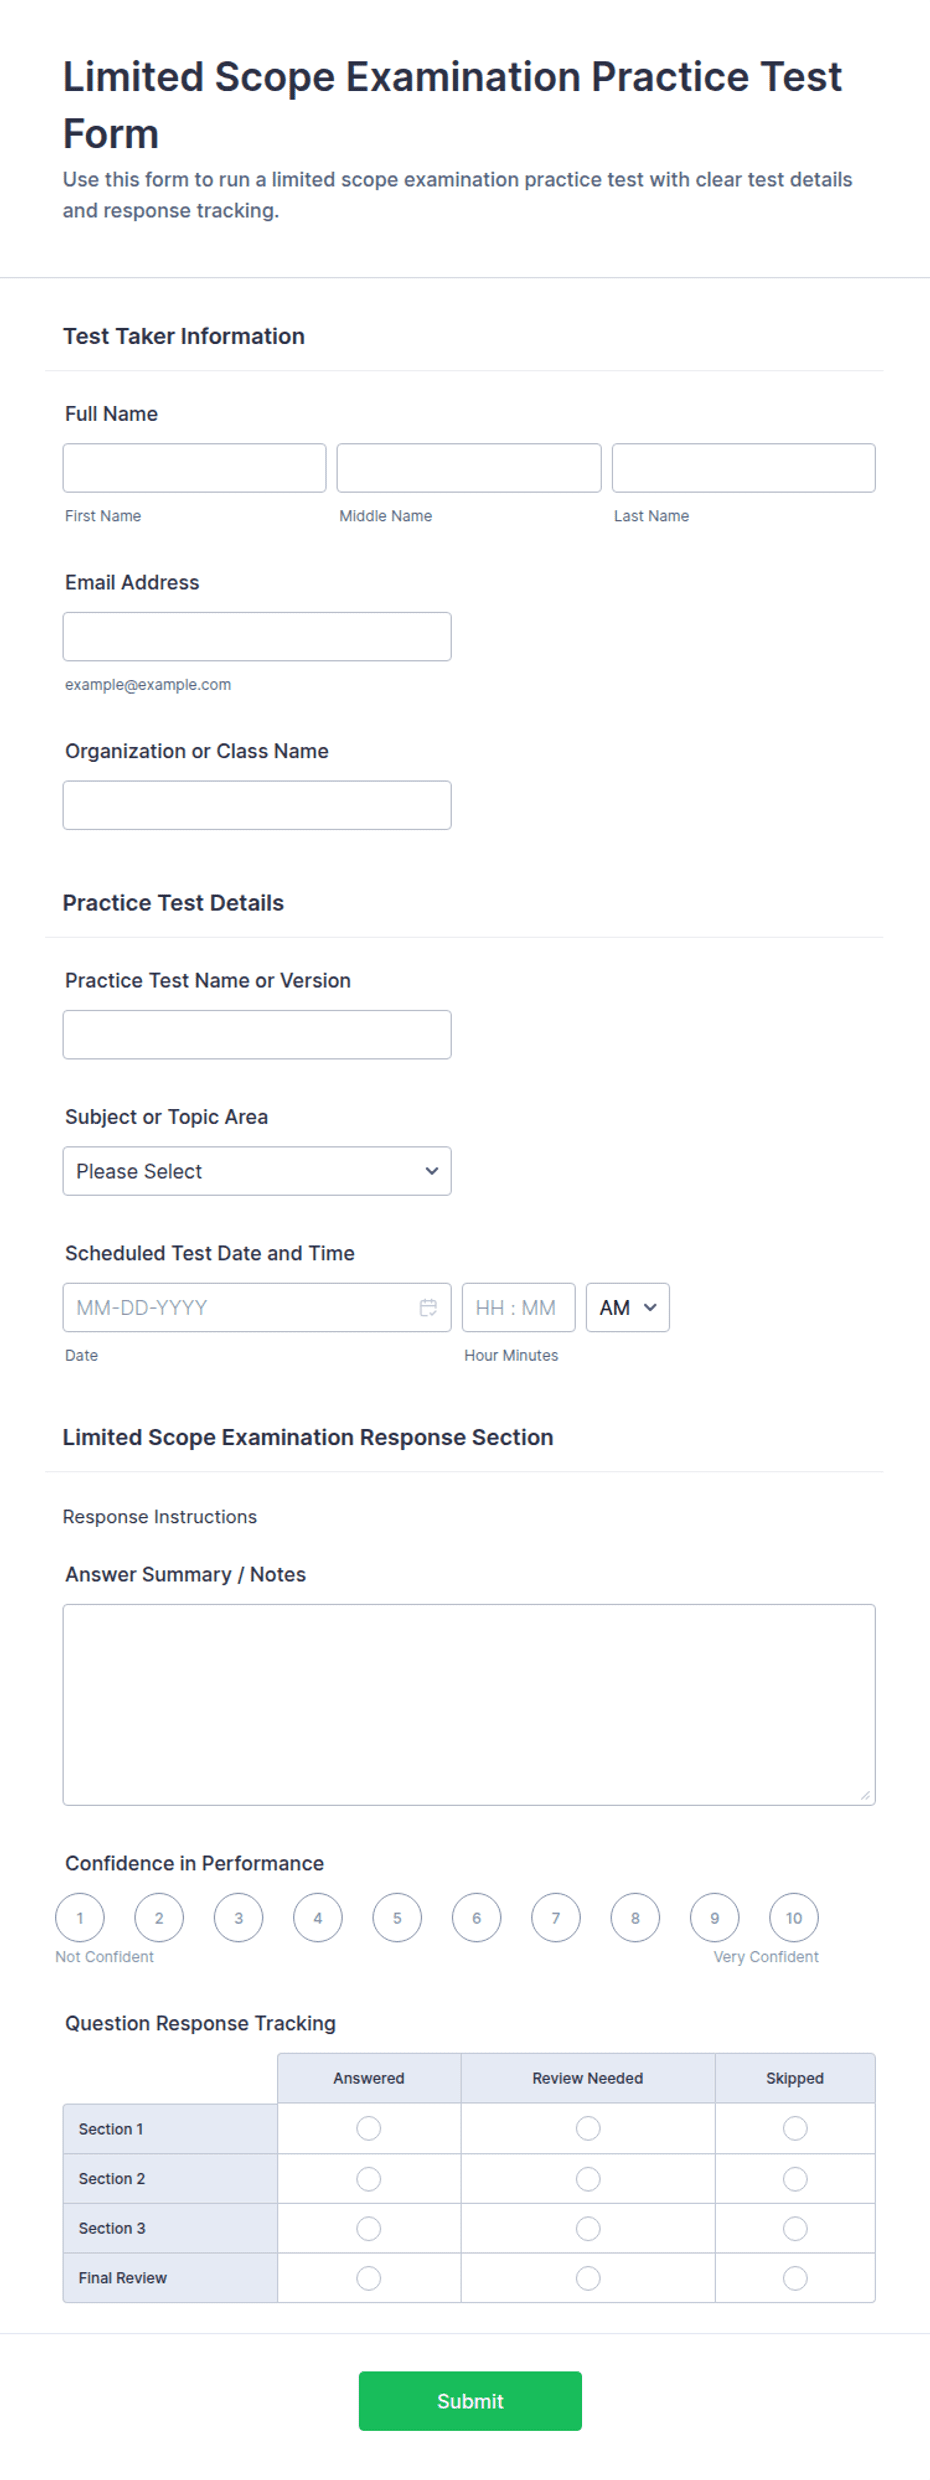
Task: Click the Please Select dropdown chevron
Action: [432, 1171]
